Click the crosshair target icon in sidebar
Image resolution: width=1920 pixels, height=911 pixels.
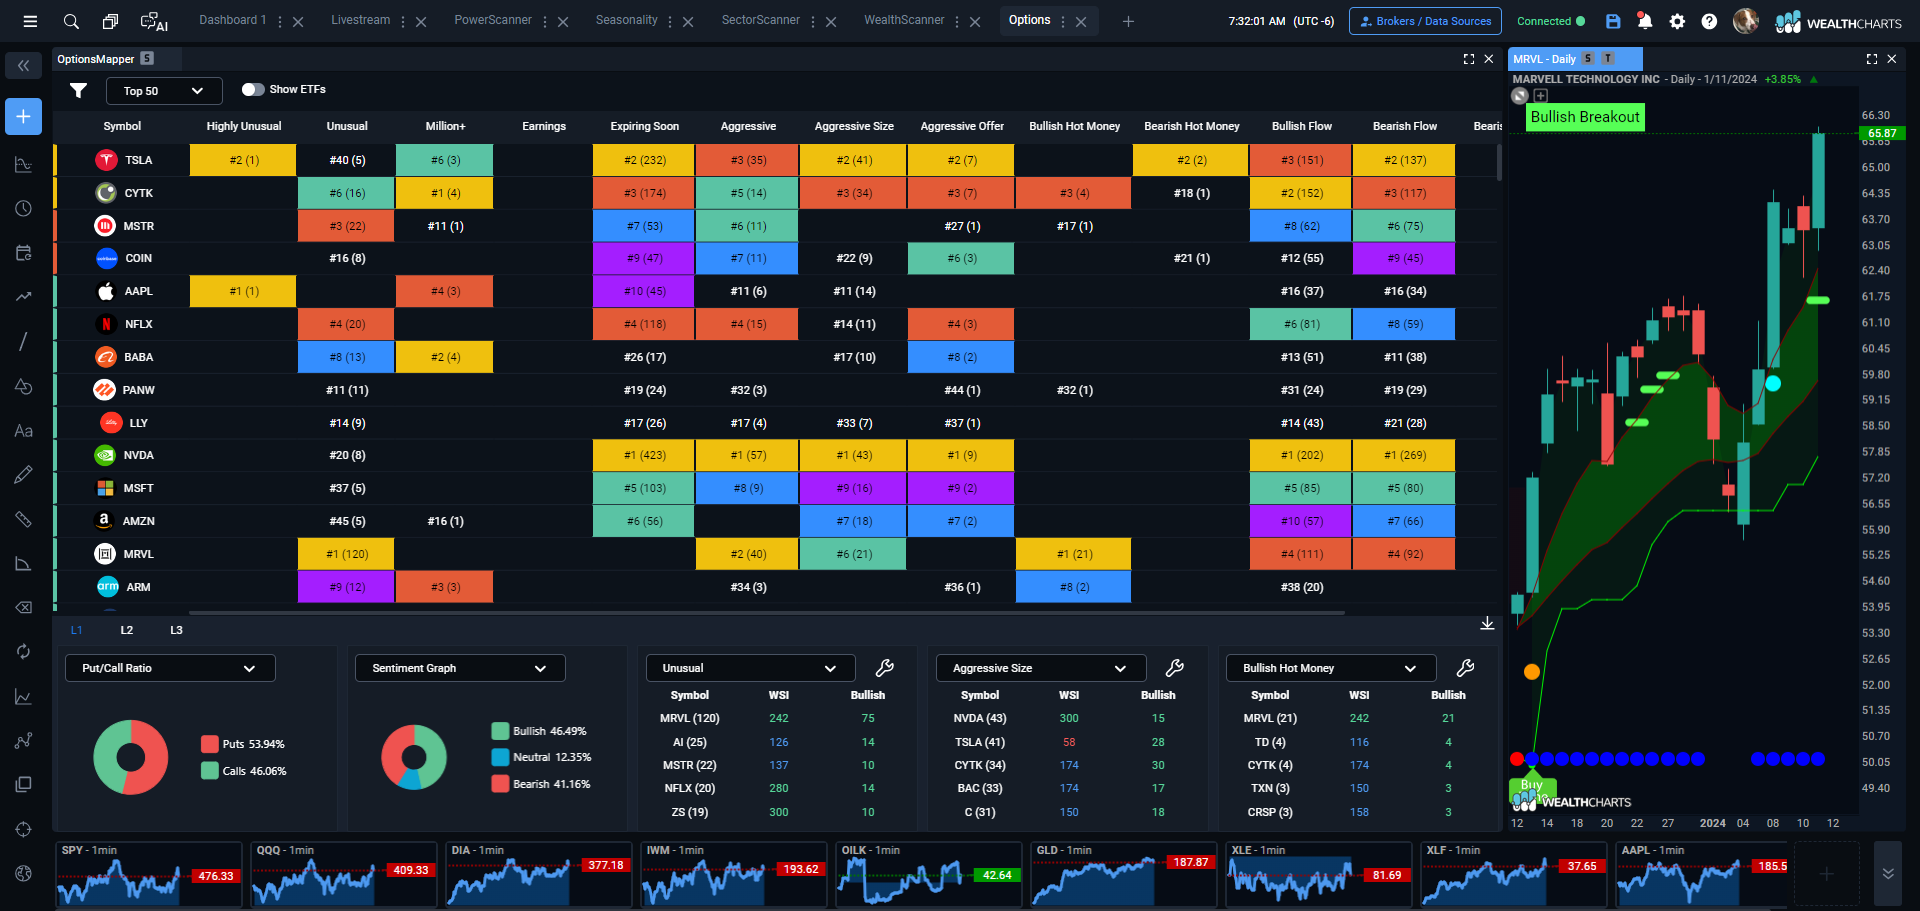(x=23, y=829)
